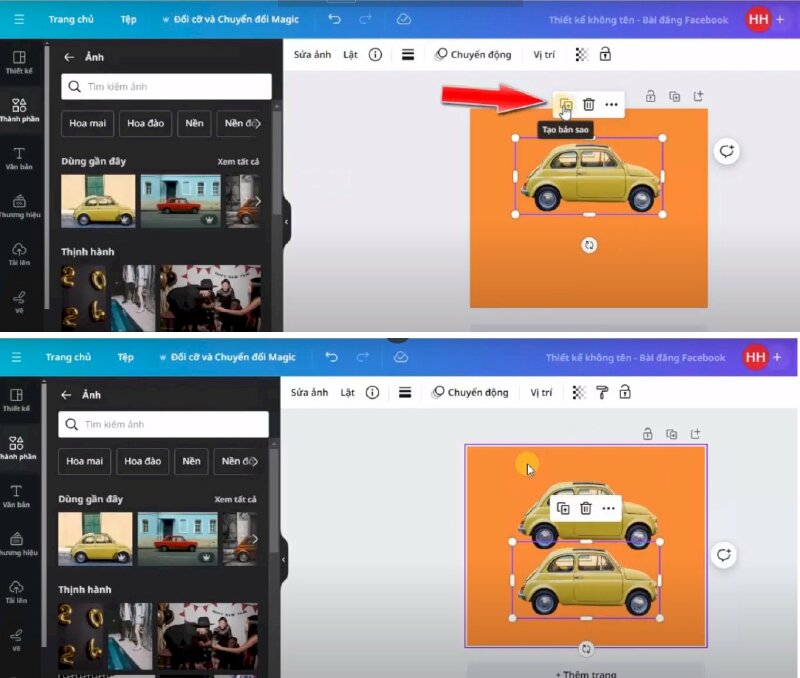Screen dimensions: 800x678
Task: Open the Thiết kế sidebar panel in the upper editor
Action: coord(18,62)
